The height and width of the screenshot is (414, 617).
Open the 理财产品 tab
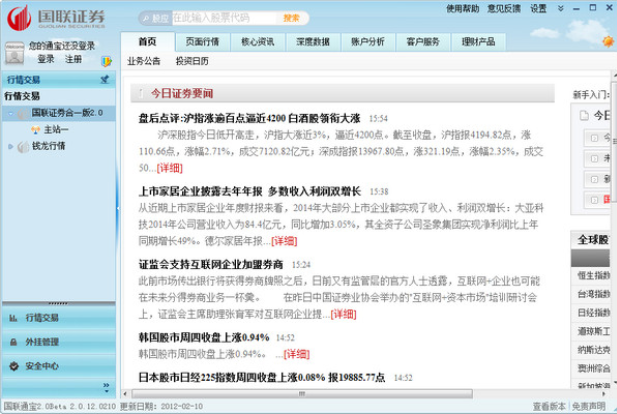[x=478, y=42]
